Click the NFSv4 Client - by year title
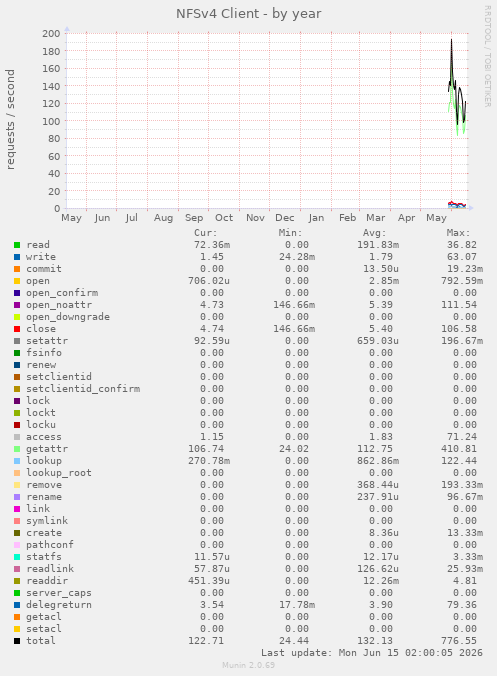Screen dimensions: 497x676 249,14
